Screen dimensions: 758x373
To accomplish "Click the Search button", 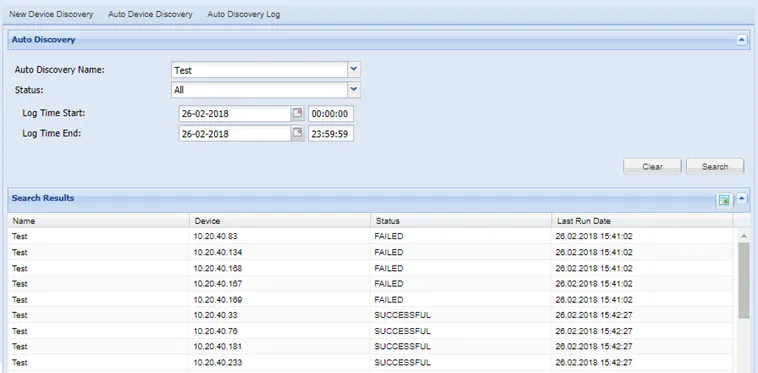I will tap(715, 166).
